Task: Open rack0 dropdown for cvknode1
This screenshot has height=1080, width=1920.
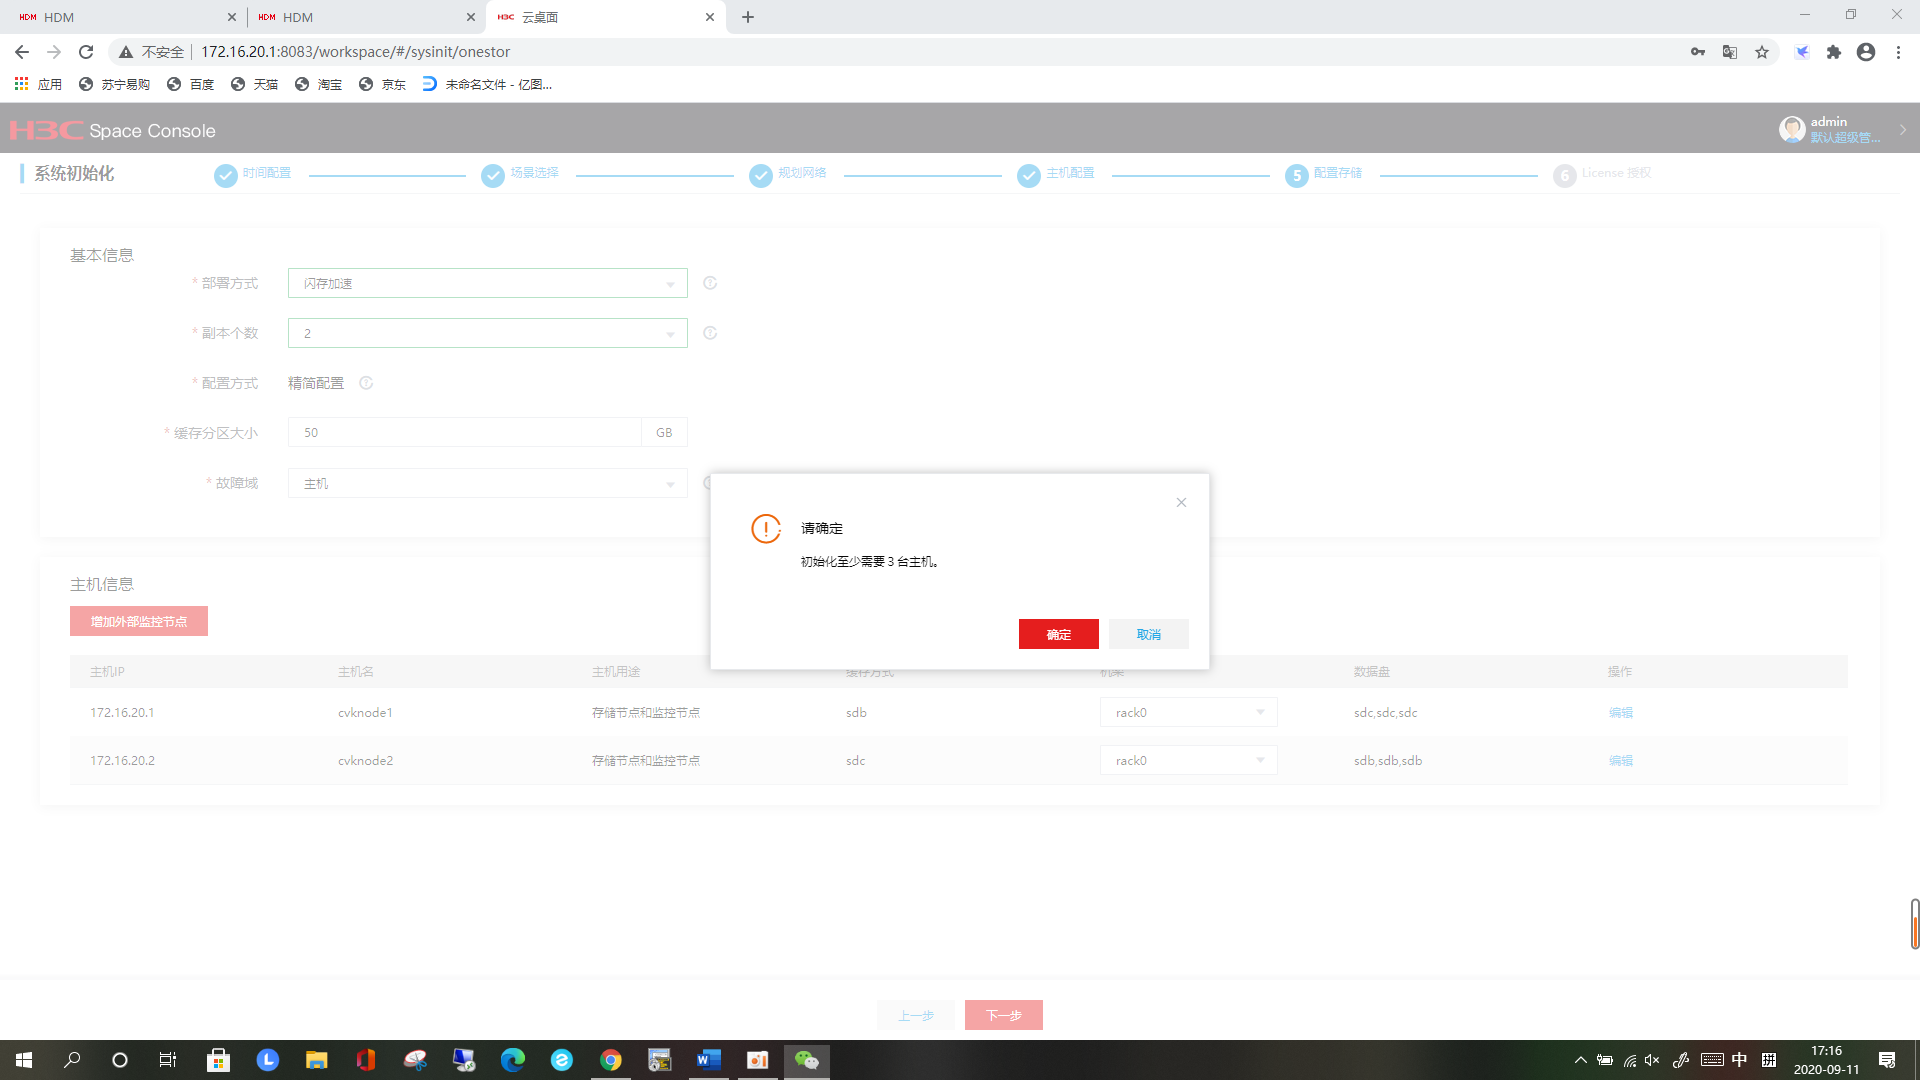Action: [x=1188, y=712]
